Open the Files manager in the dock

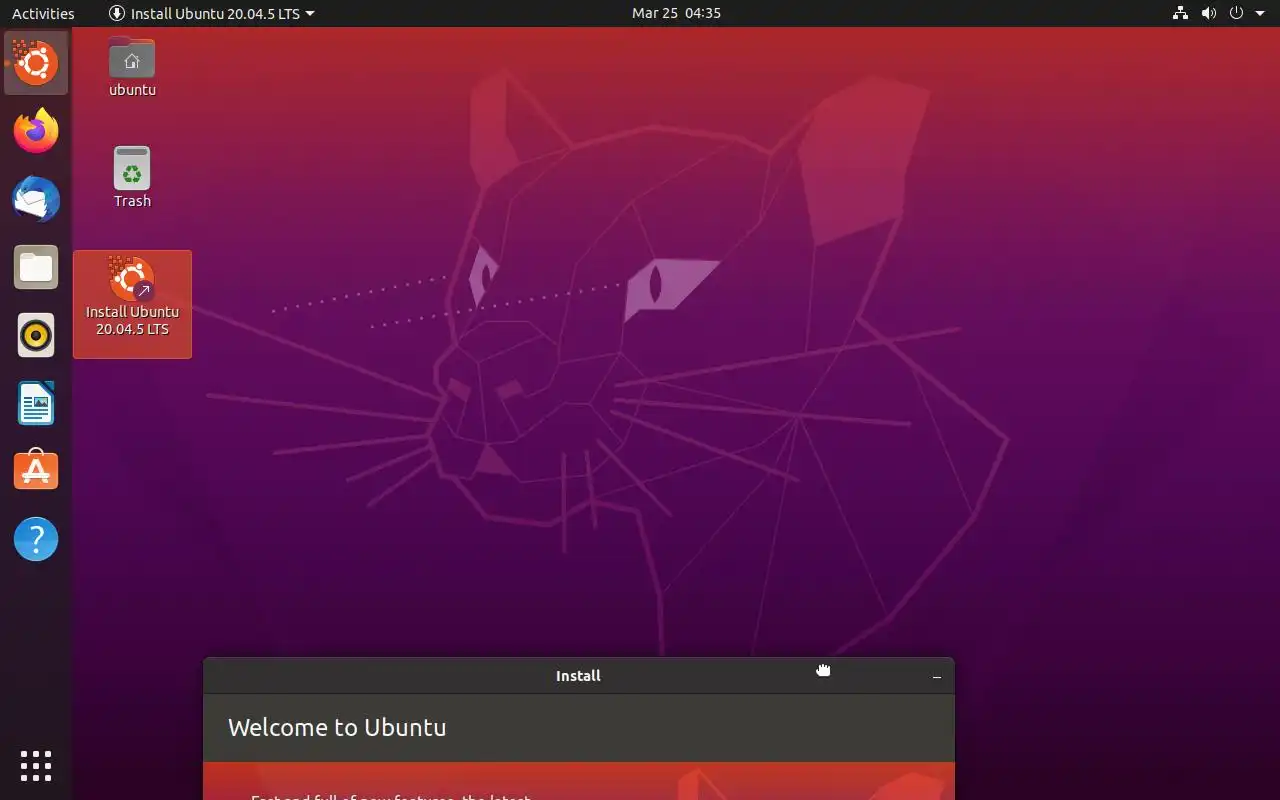click(x=36, y=267)
